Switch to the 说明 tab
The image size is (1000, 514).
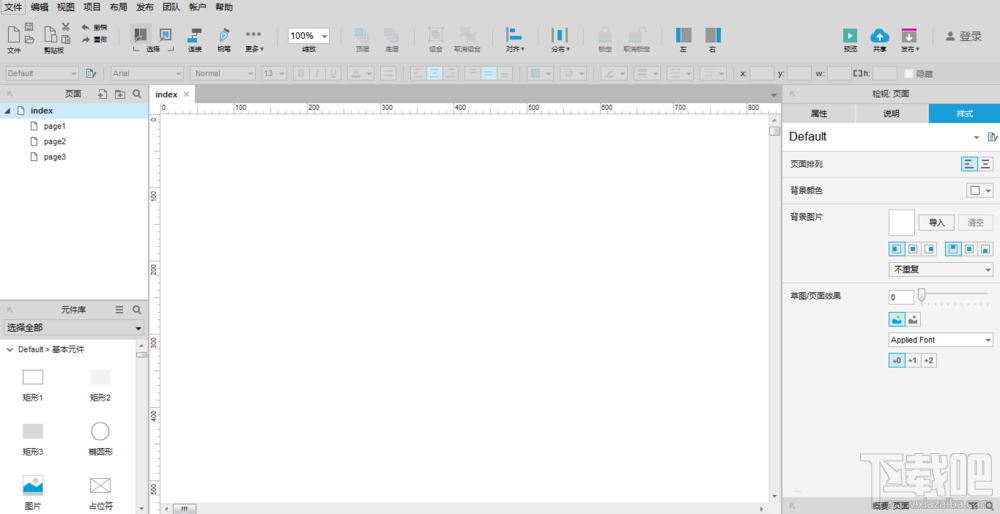(x=892, y=114)
